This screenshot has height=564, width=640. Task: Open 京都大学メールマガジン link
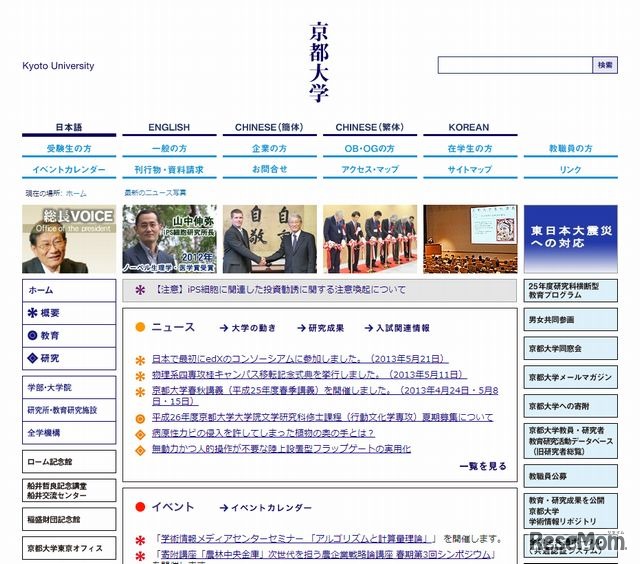point(571,377)
